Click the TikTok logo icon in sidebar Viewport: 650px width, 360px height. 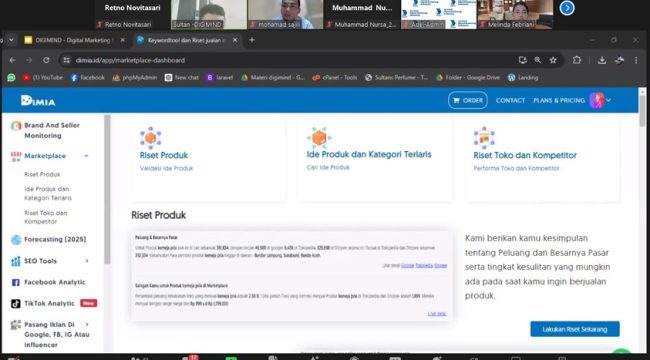16,304
